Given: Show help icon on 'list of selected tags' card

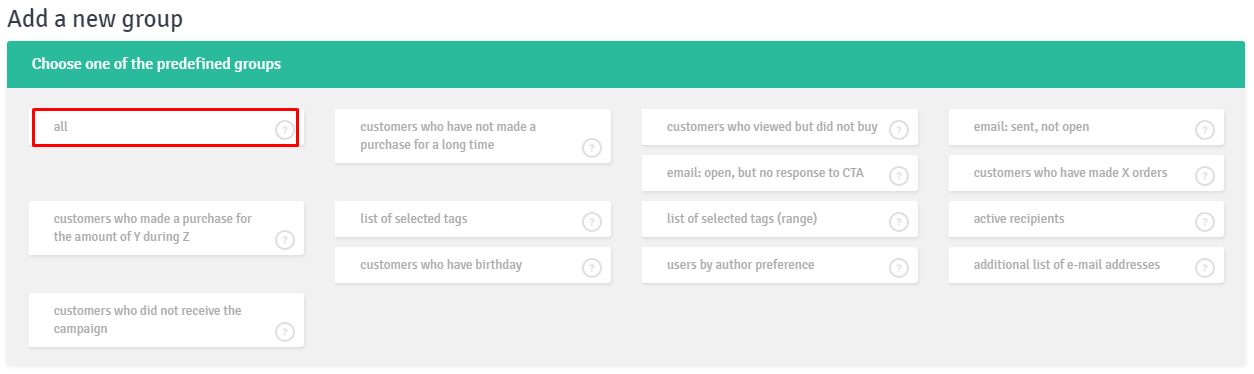Looking at the screenshot, I should pyautogui.click(x=591, y=222).
